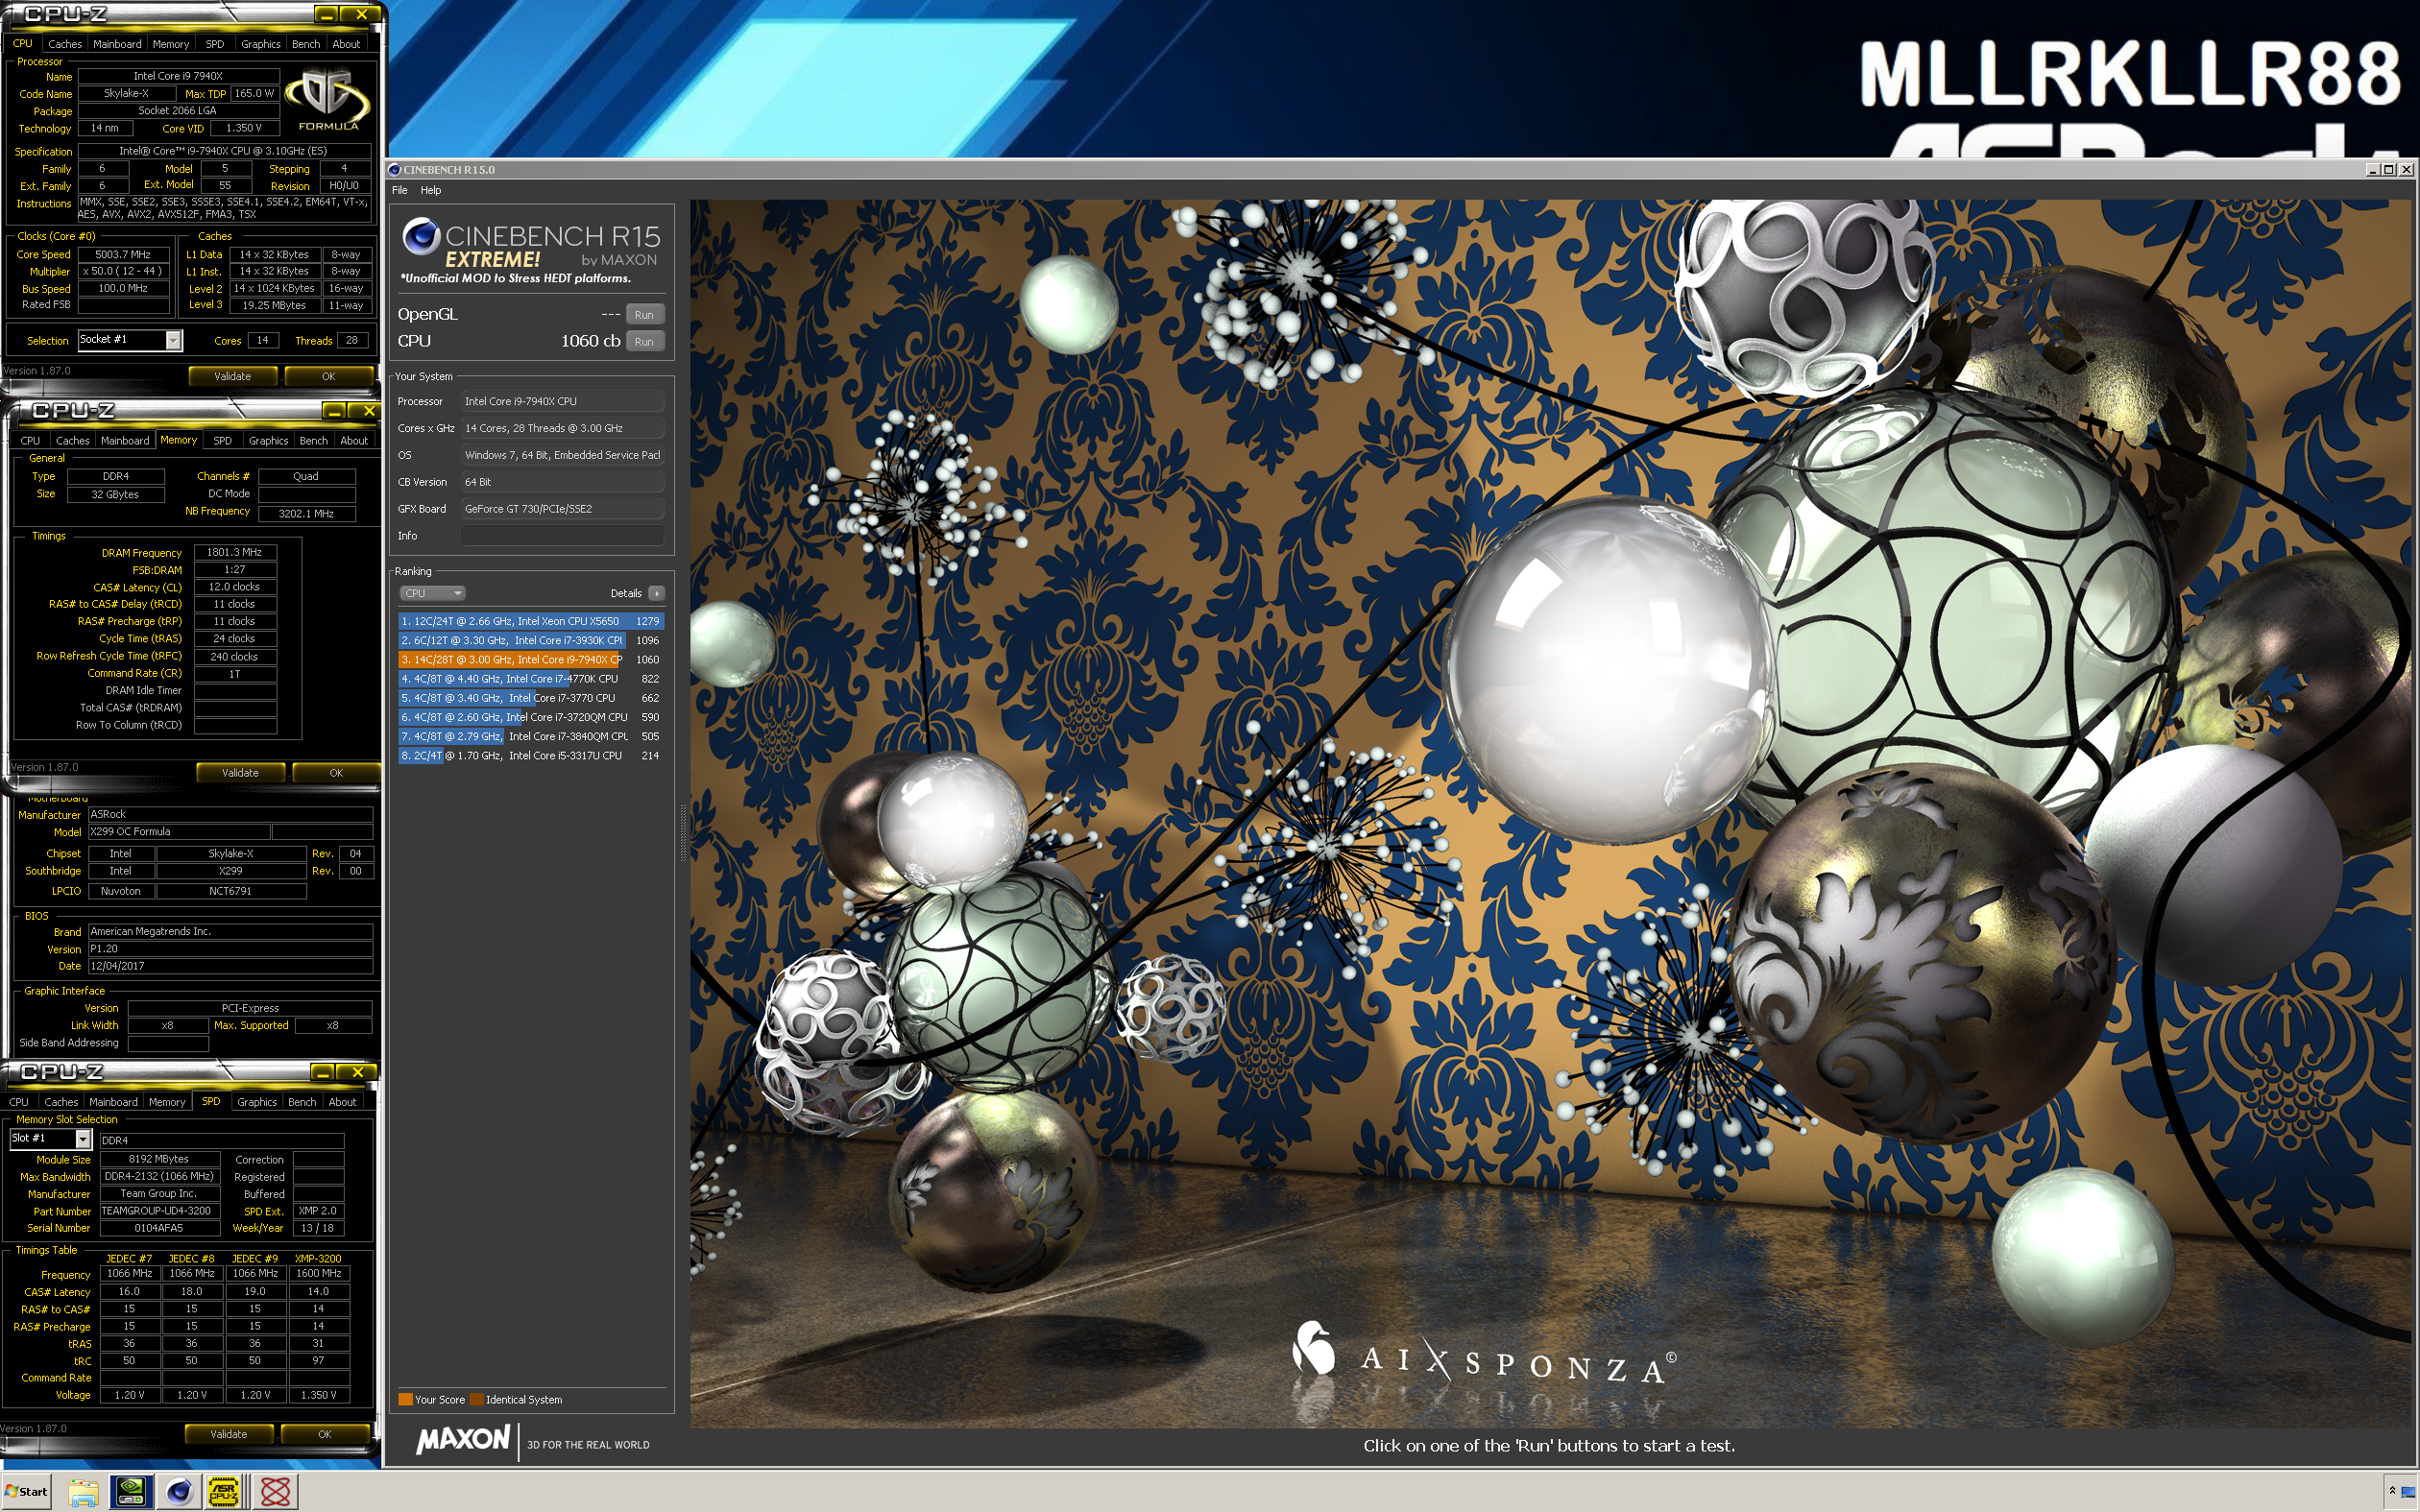Click the mainboard Model X299 OC Formula field
The image size is (2420, 1512).
tap(179, 832)
